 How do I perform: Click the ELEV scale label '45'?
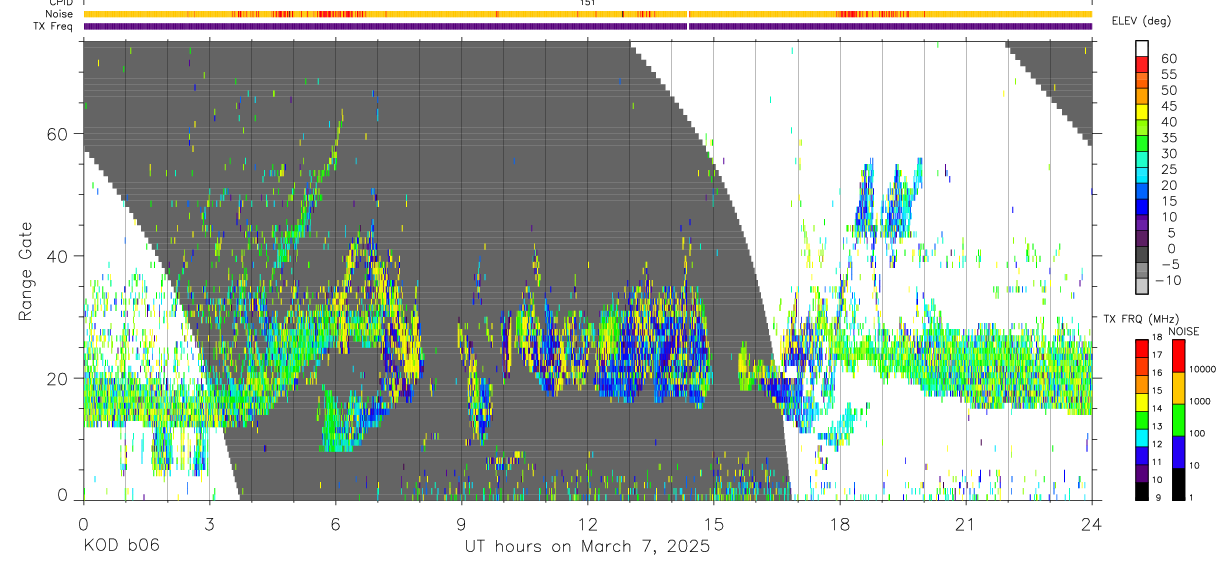point(1168,106)
